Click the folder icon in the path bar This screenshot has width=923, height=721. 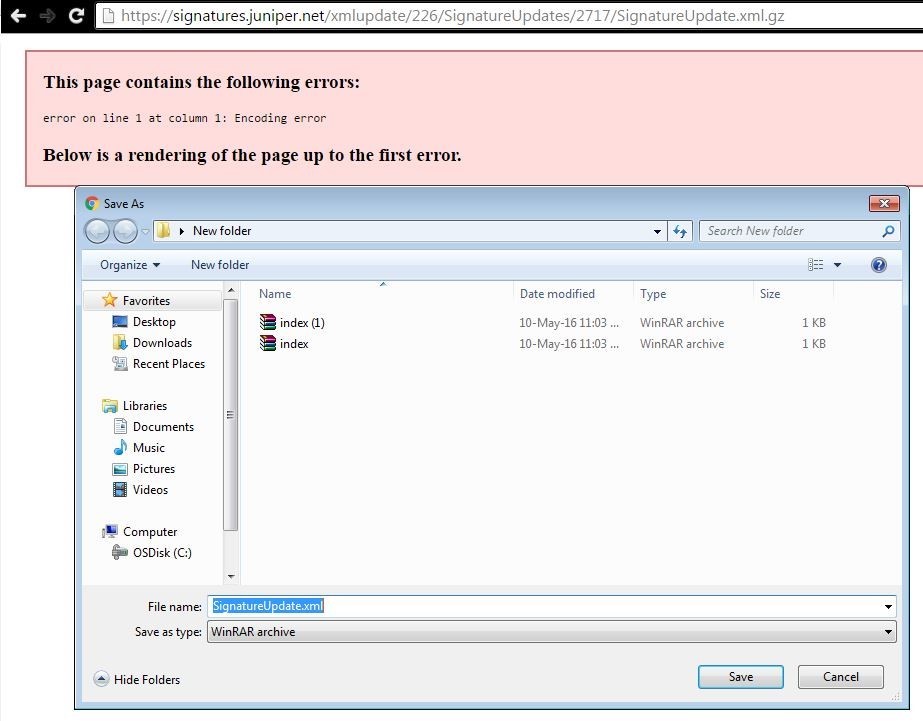coord(164,231)
